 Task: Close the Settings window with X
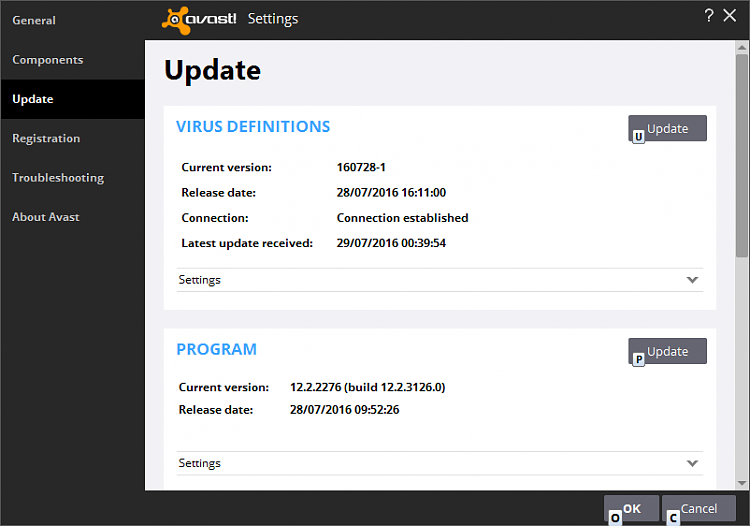coord(729,15)
